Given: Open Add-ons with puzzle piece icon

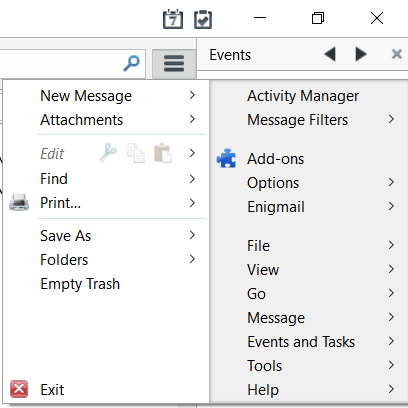Looking at the screenshot, I should coord(226,158).
